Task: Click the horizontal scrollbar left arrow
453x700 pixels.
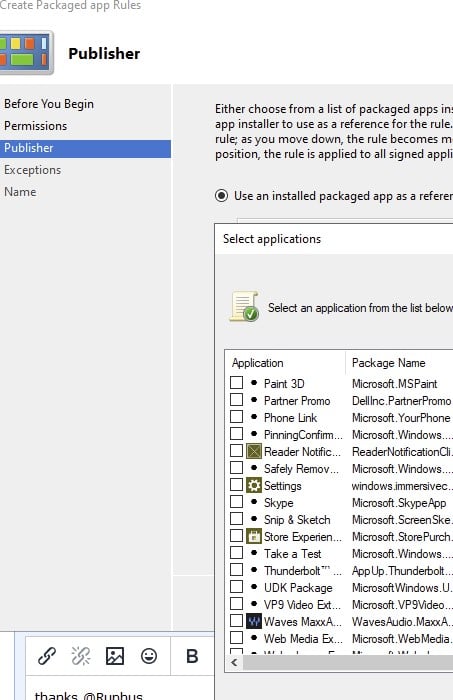Action: [234, 662]
